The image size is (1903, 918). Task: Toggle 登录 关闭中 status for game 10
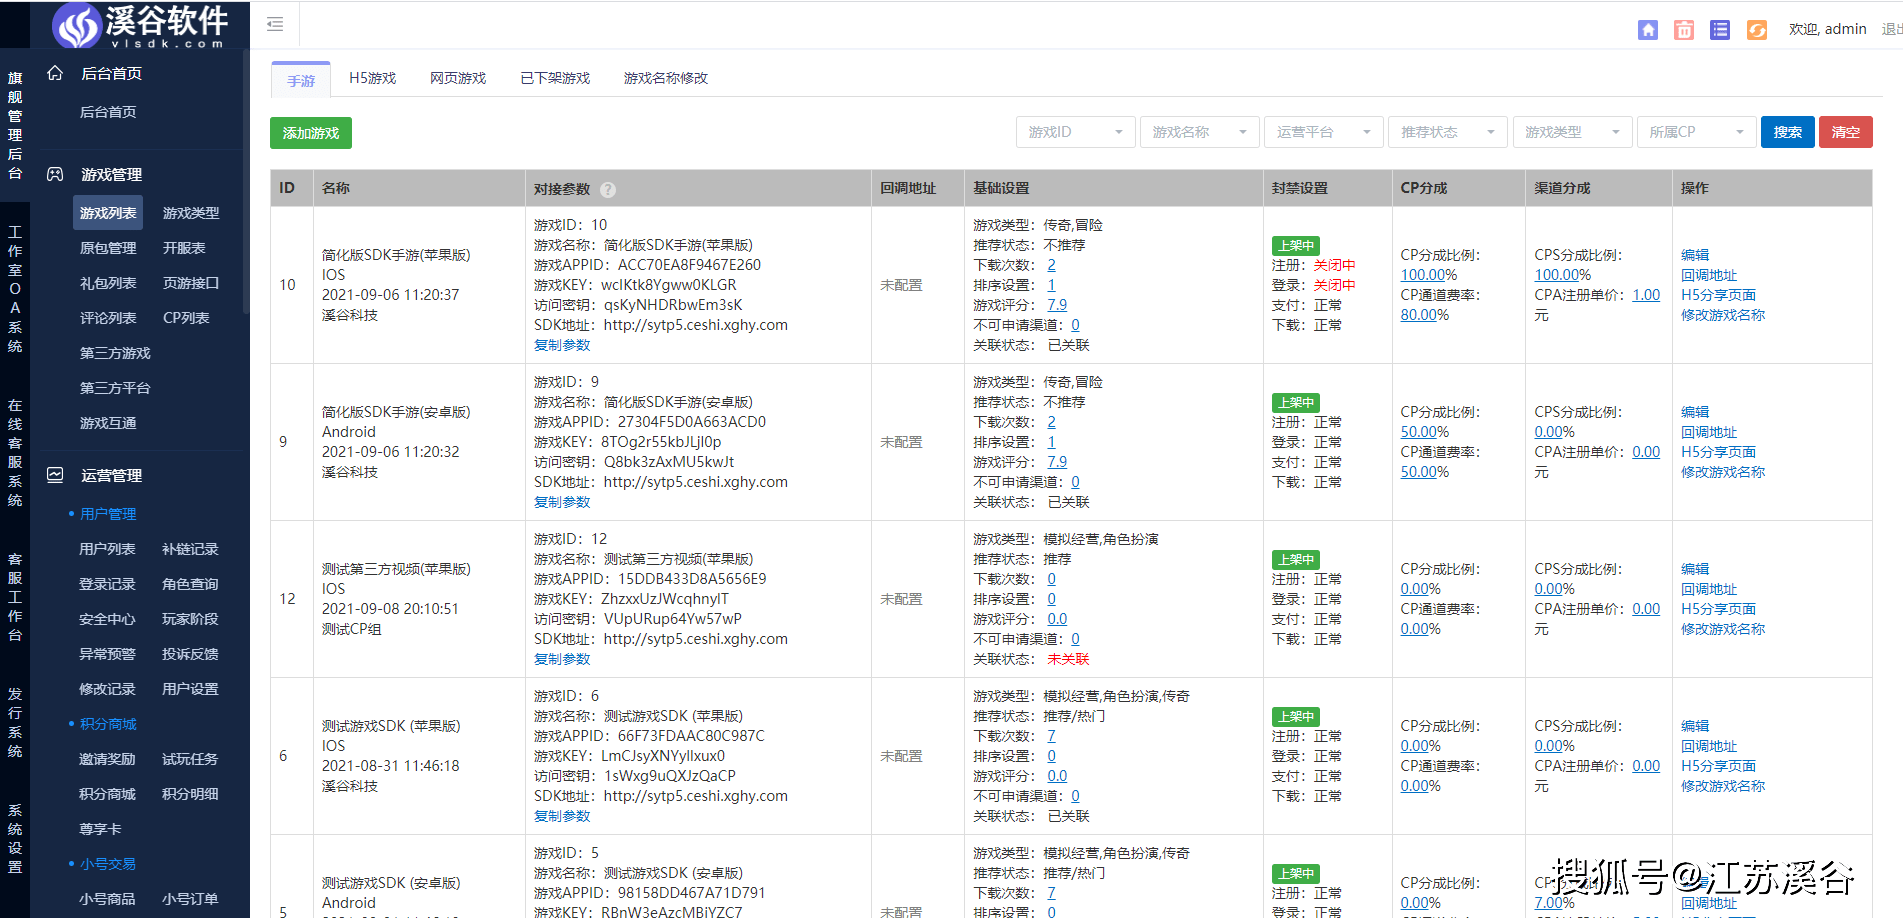[1334, 285]
